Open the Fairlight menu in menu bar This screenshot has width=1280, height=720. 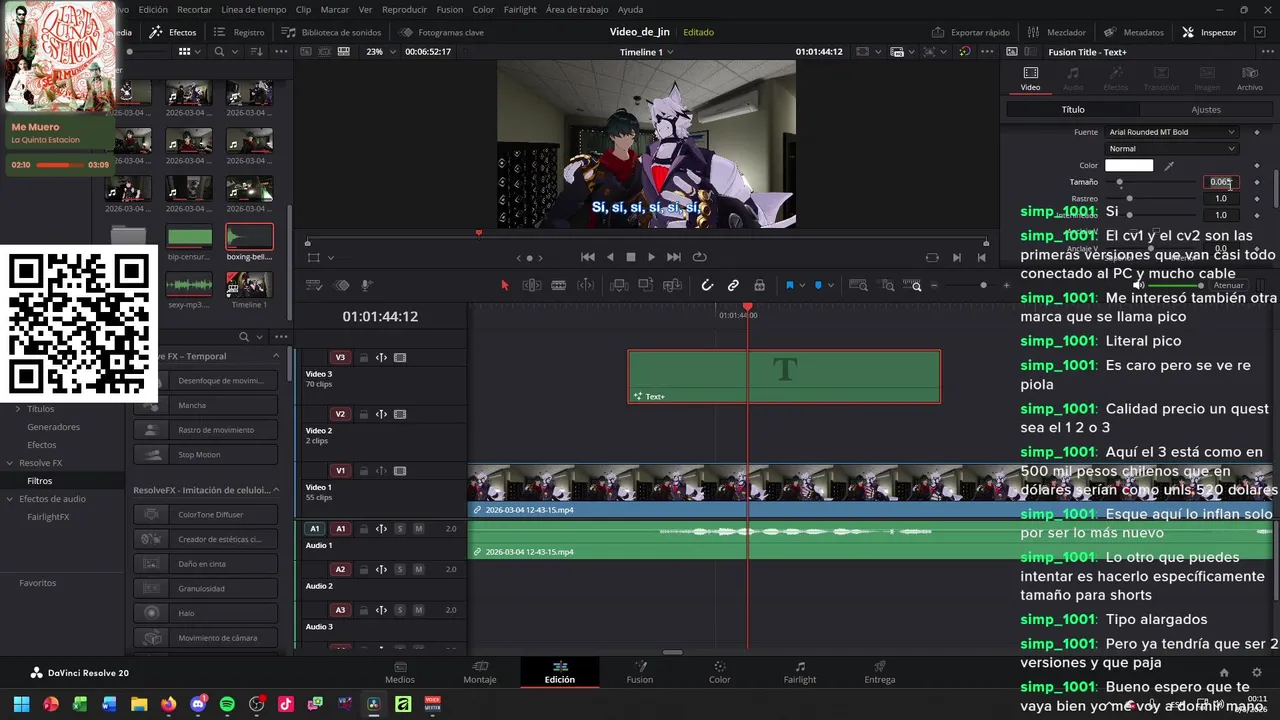519,9
